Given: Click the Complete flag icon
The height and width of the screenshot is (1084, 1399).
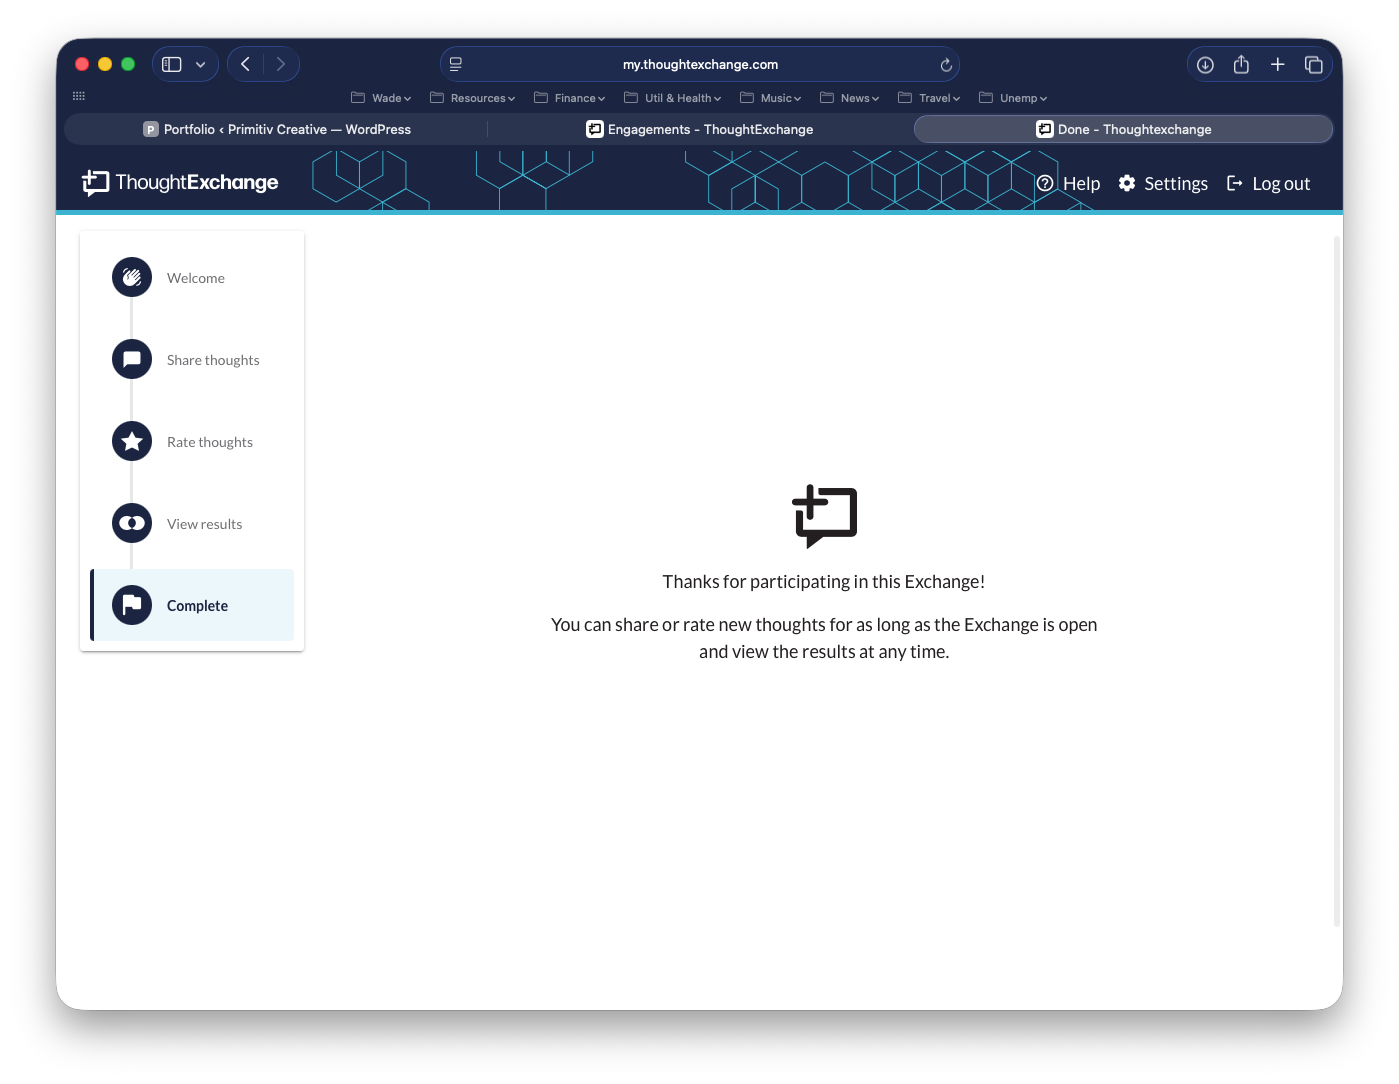Looking at the screenshot, I should click(132, 605).
